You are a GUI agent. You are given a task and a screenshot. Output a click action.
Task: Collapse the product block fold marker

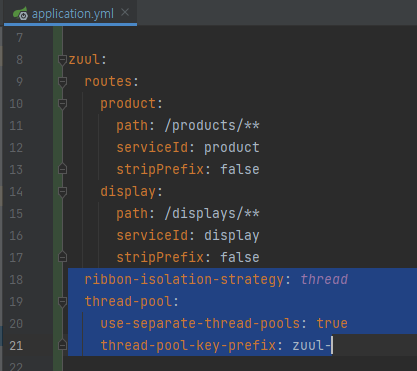point(62,104)
